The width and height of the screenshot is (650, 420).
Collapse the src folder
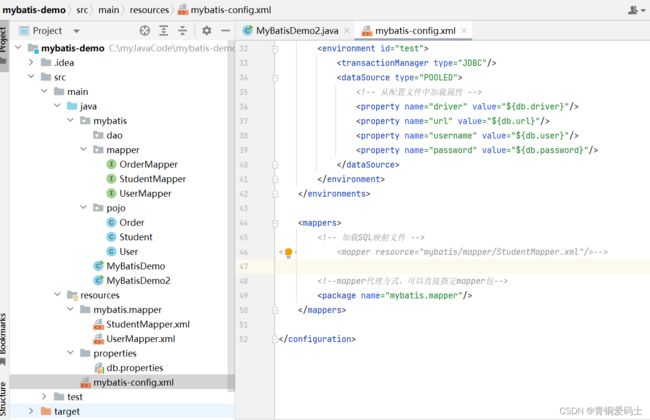(x=31, y=77)
